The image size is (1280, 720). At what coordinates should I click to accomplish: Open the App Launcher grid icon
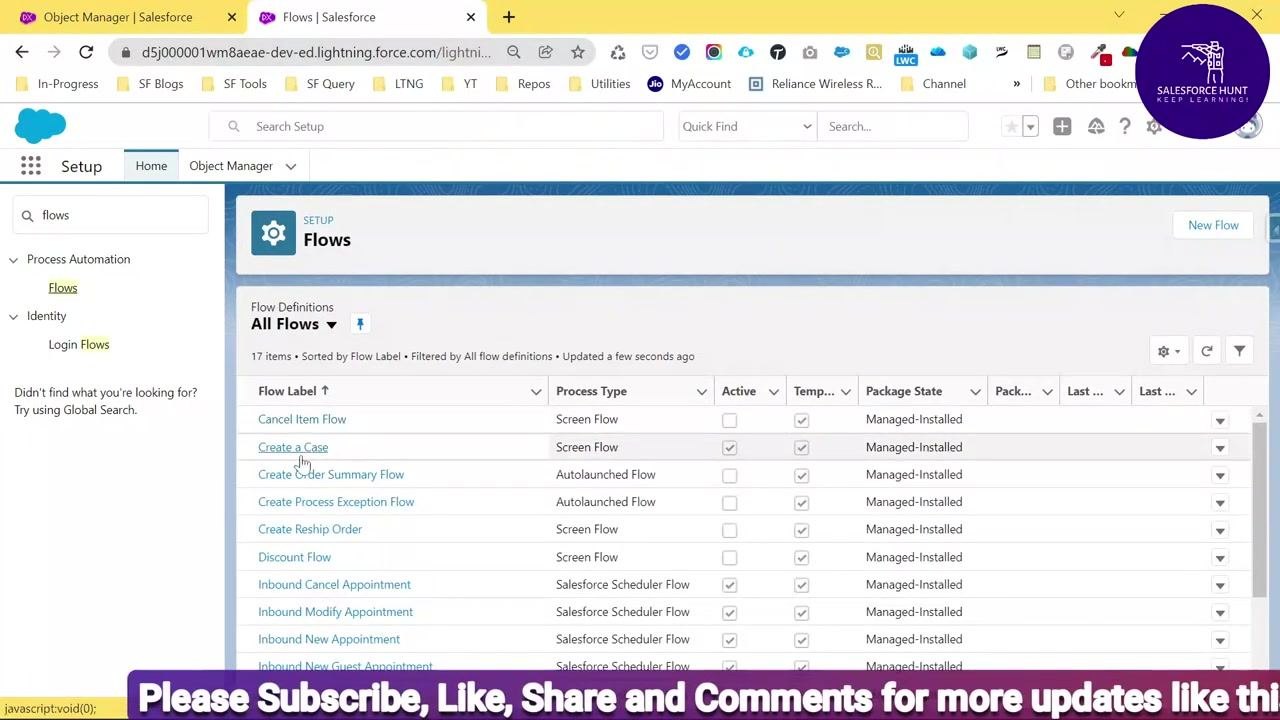pos(31,166)
